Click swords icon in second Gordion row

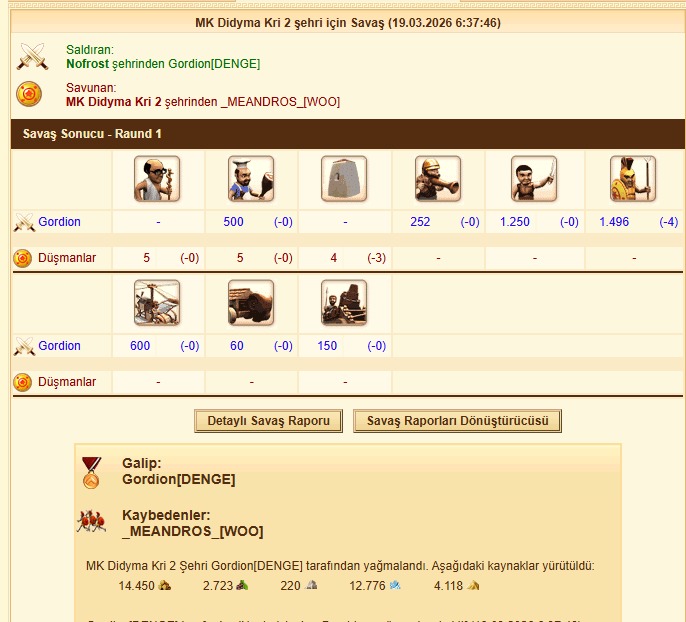click(24, 346)
